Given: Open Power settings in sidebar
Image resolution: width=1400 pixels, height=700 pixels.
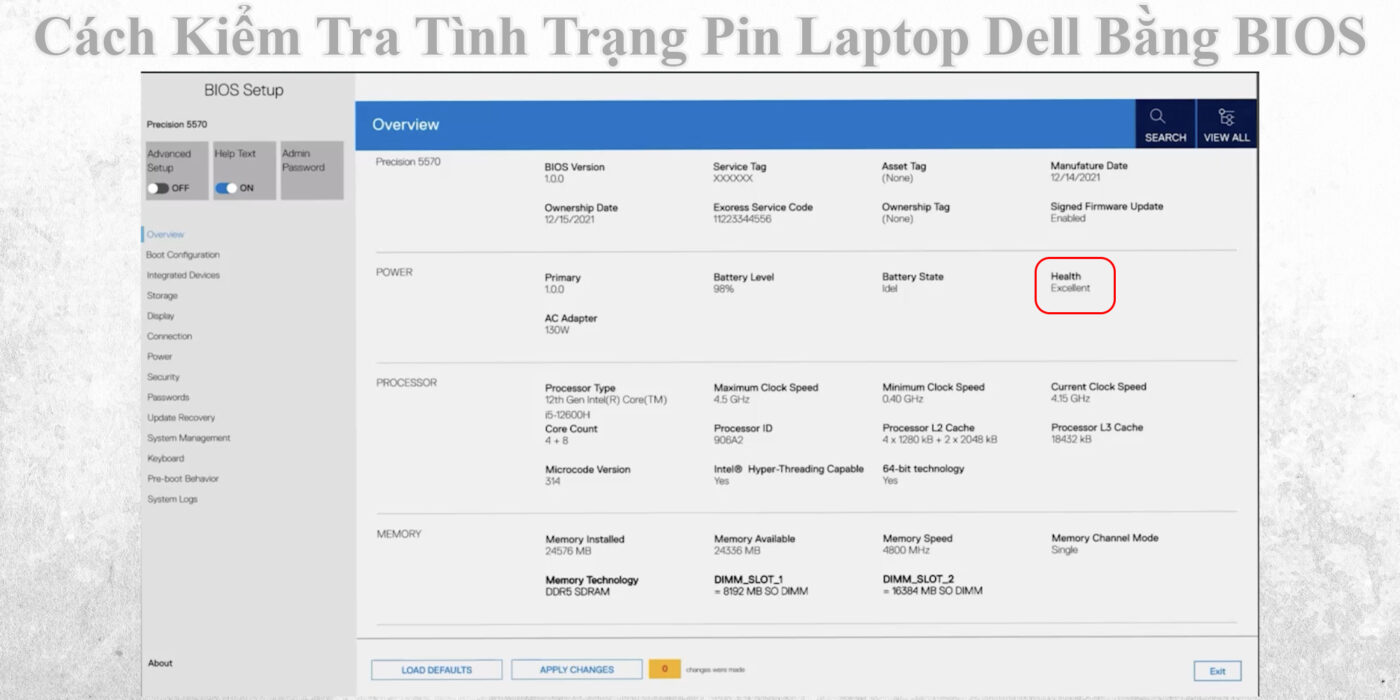Looking at the screenshot, I should pos(159,356).
